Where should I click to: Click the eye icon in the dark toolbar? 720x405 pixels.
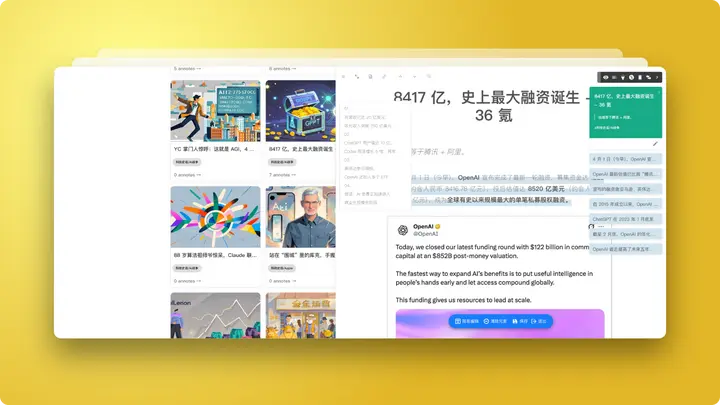[x=605, y=77]
